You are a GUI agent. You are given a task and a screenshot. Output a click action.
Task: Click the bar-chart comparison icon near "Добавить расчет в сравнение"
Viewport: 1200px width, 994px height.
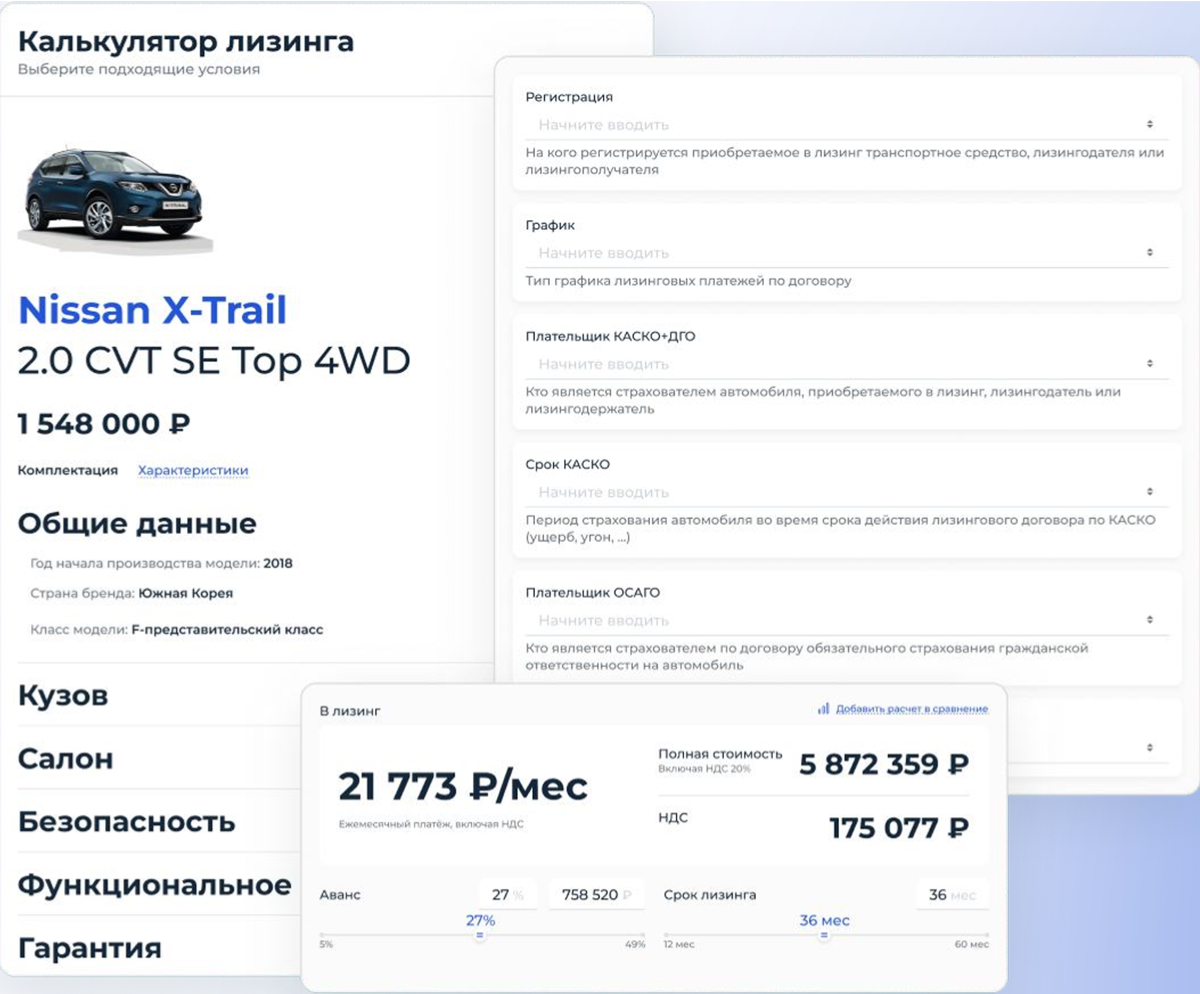tap(824, 708)
